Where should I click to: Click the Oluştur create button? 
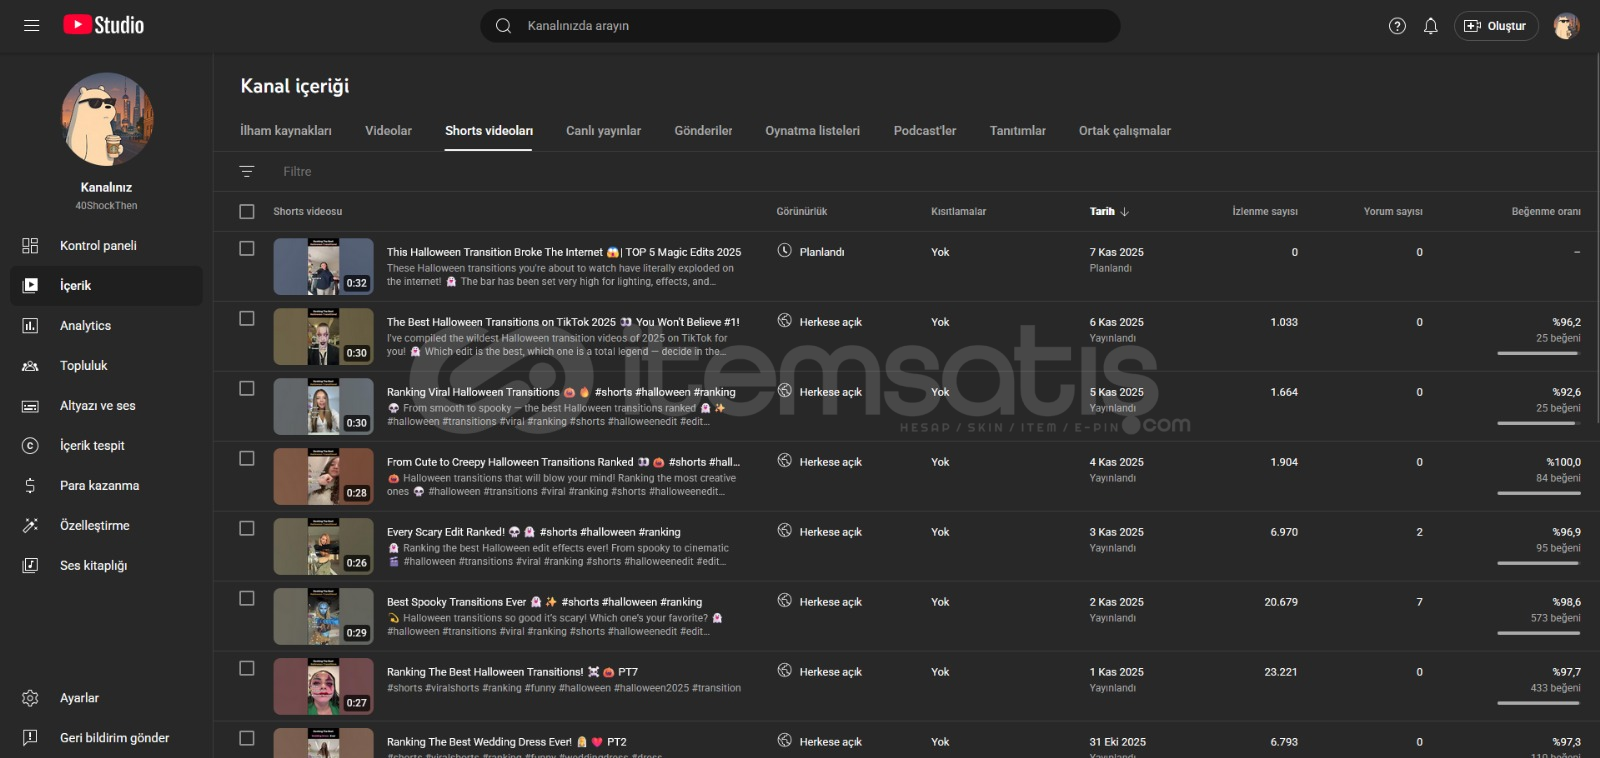(1495, 26)
